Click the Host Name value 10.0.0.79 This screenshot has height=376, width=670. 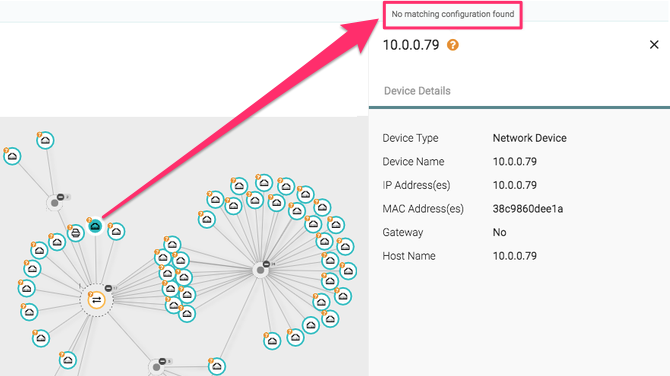pos(514,256)
